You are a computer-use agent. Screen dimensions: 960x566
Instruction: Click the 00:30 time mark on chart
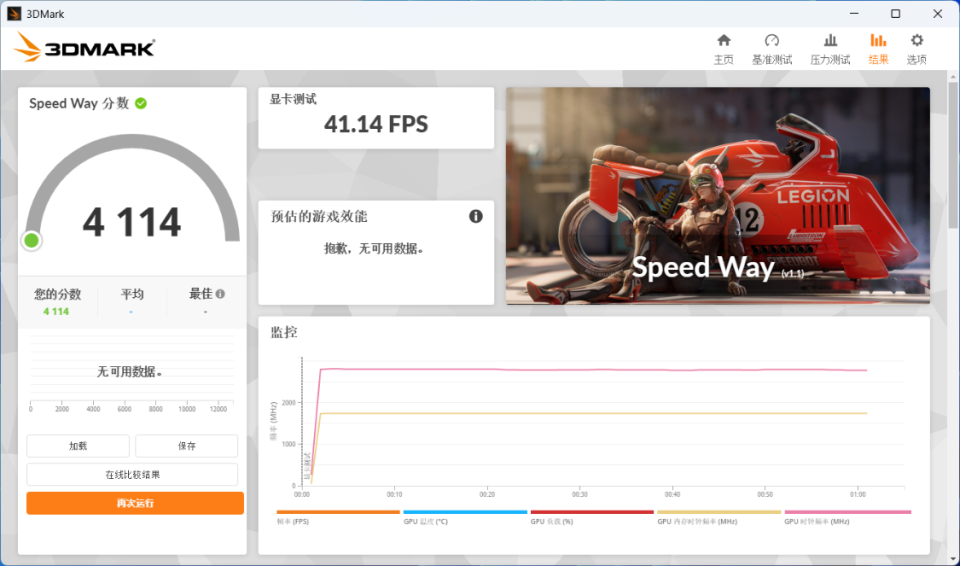tap(580, 494)
